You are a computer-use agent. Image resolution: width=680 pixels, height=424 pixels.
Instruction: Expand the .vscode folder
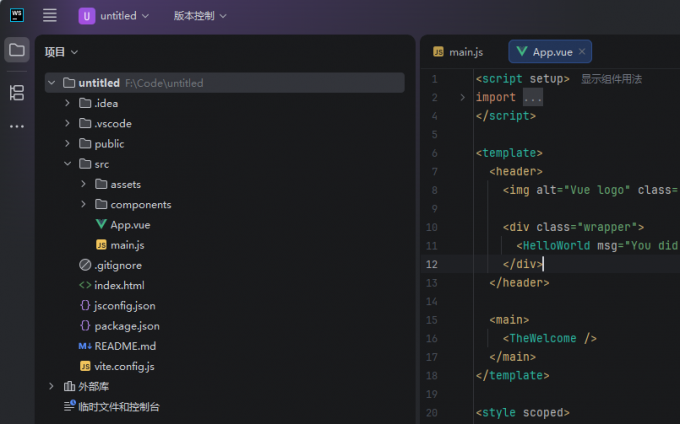point(67,123)
